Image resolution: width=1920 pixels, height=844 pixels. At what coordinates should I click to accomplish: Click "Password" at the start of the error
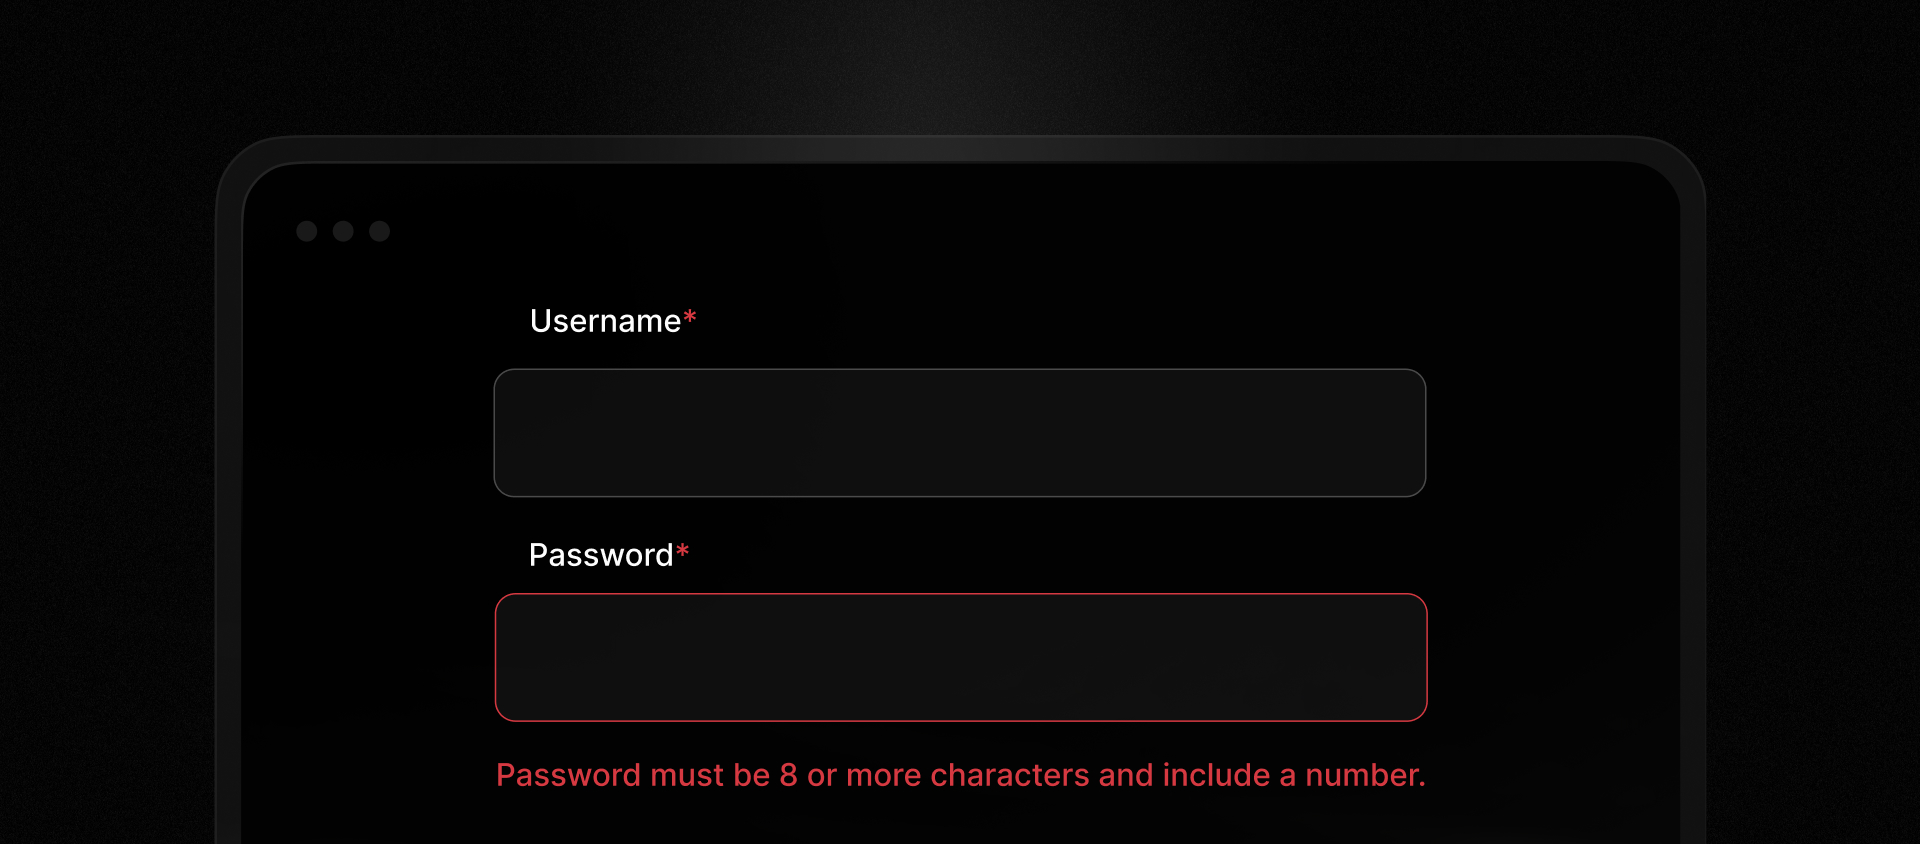pos(568,775)
